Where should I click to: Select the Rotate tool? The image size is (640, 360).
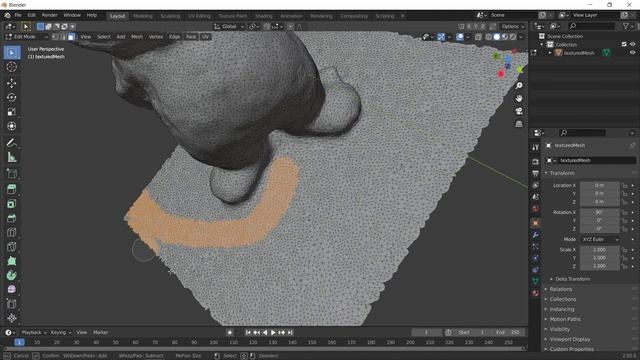pos(11,98)
